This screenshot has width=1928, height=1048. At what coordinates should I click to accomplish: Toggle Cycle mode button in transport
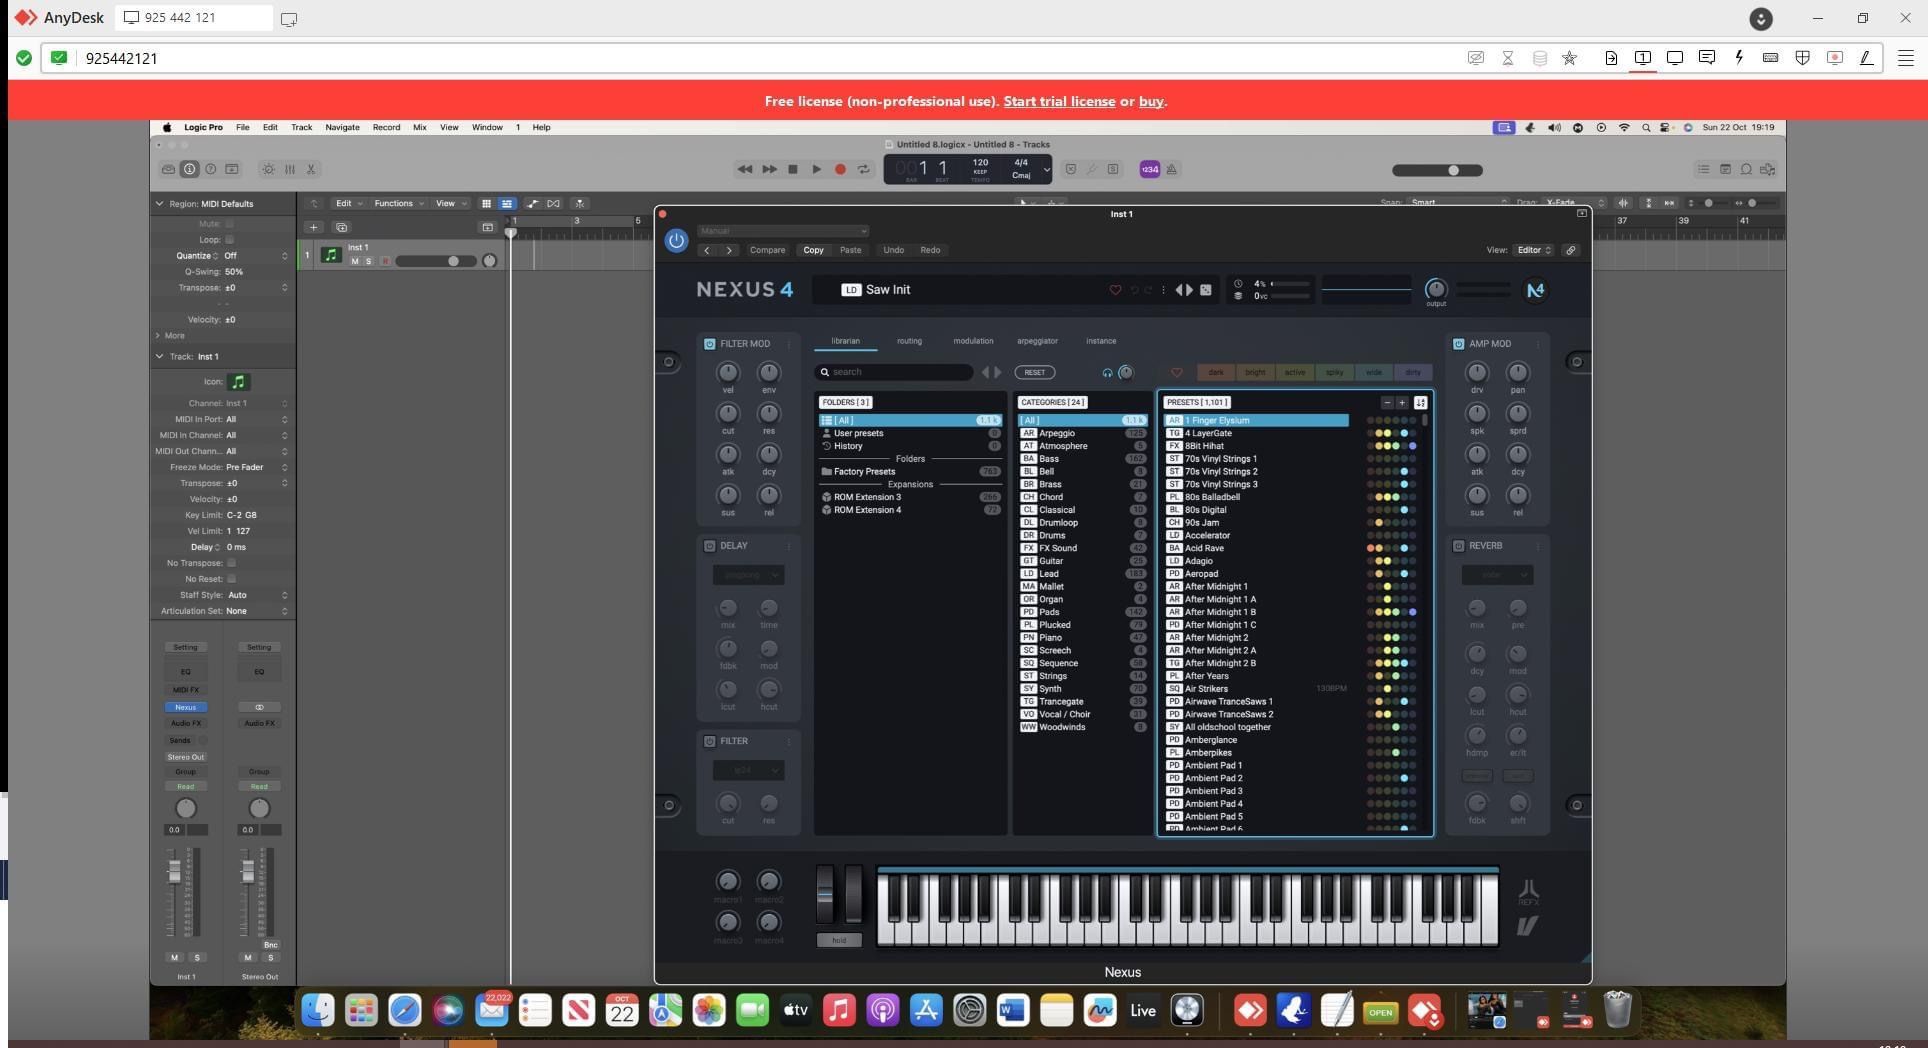(x=864, y=170)
